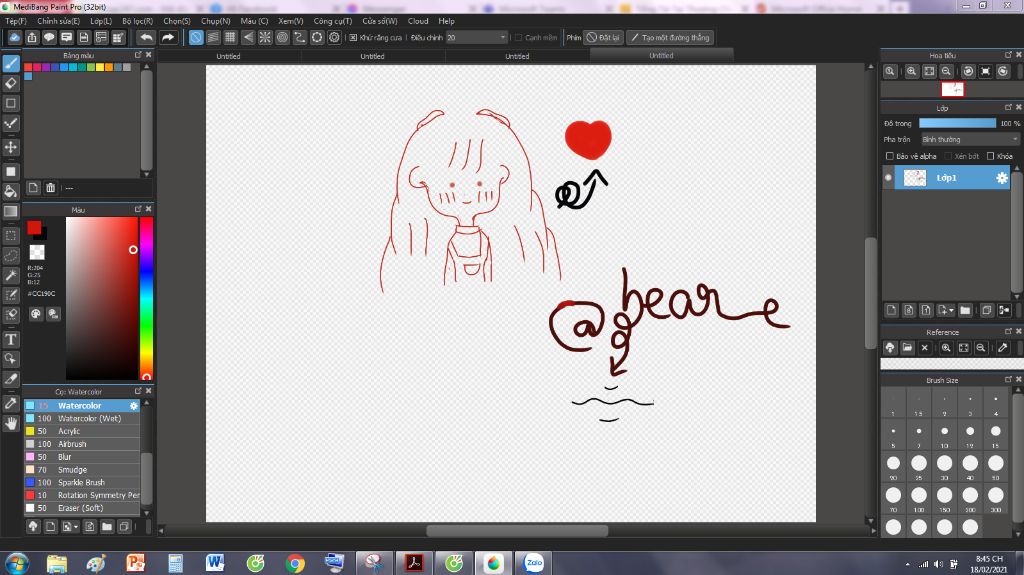Screen dimensions: 1024x575
Task: Select the Text tool
Action: pyautogui.click(x=11, y=340)
